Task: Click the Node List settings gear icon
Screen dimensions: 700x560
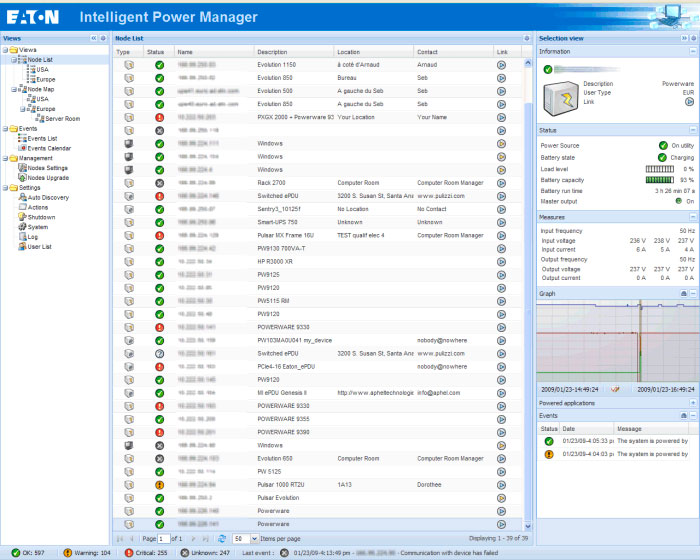Action: (527, 38)
